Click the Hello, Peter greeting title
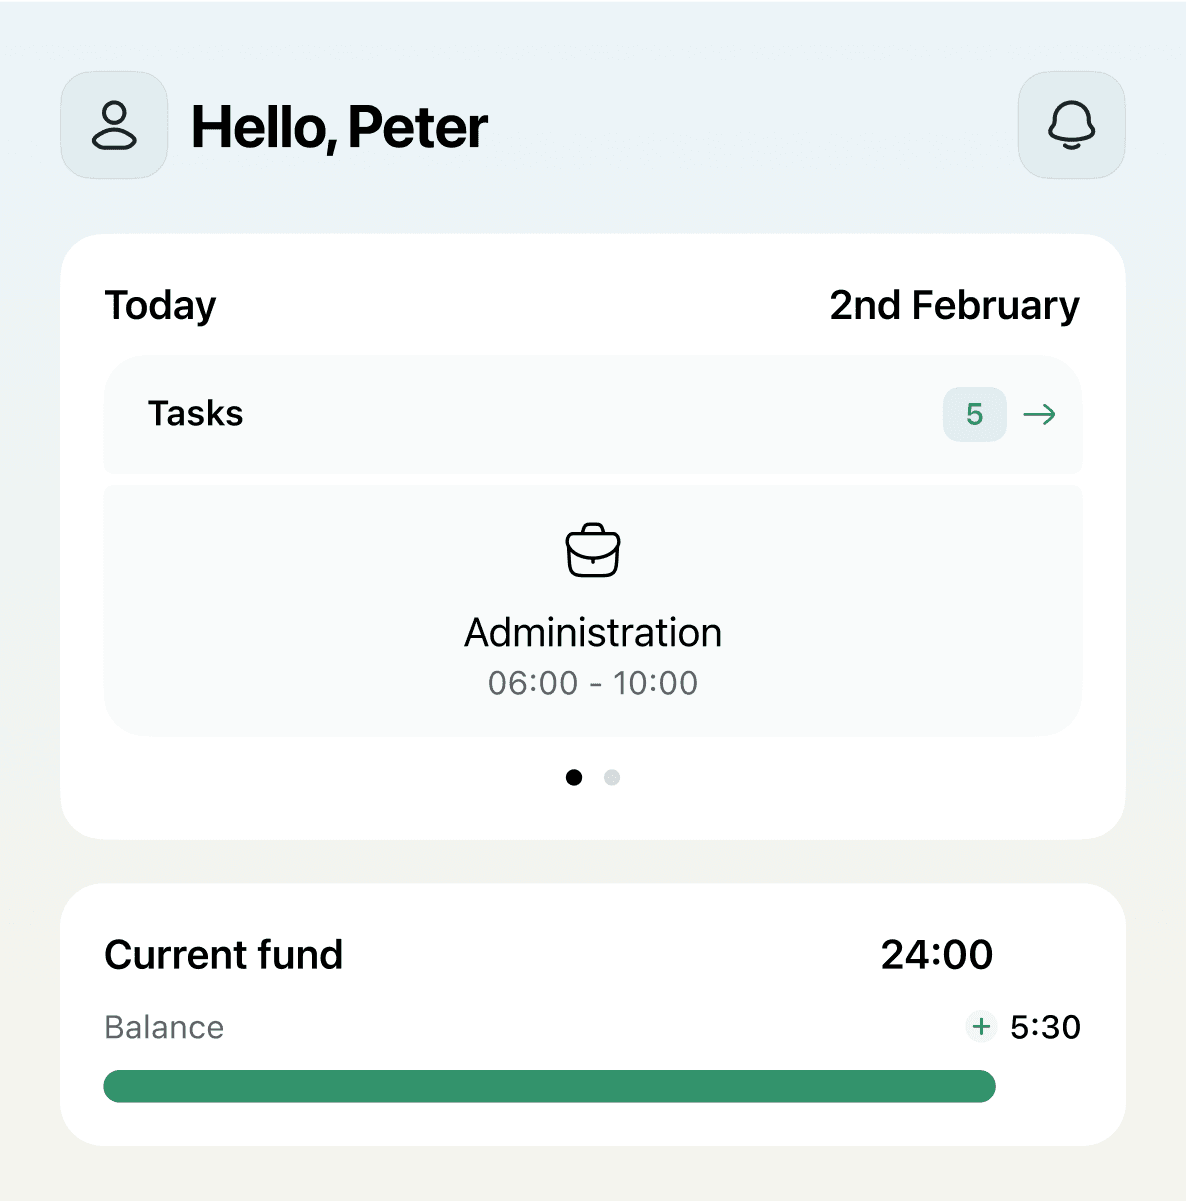1186x1201 pixels. [x=339, y=128]
